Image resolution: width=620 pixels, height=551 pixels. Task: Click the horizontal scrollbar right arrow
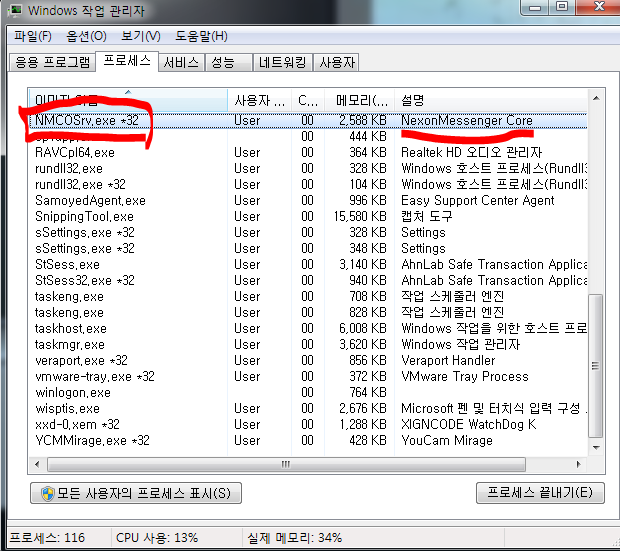point(578,464)
